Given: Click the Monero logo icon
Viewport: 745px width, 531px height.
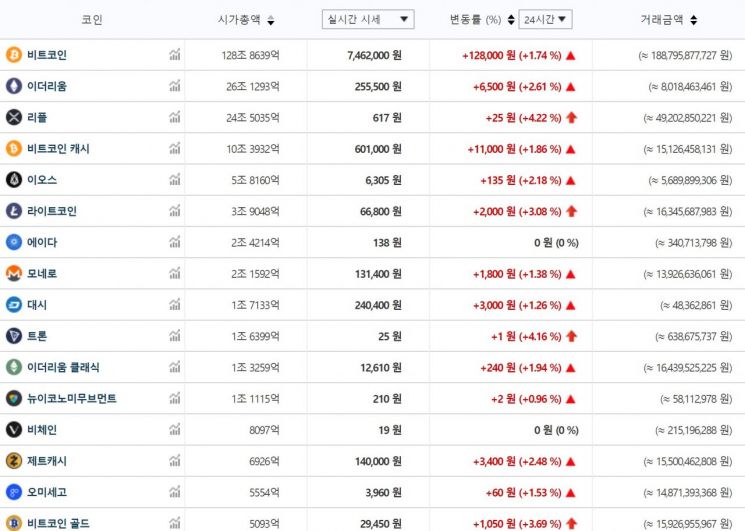Looking at the screenshot, I should (14, 273).
